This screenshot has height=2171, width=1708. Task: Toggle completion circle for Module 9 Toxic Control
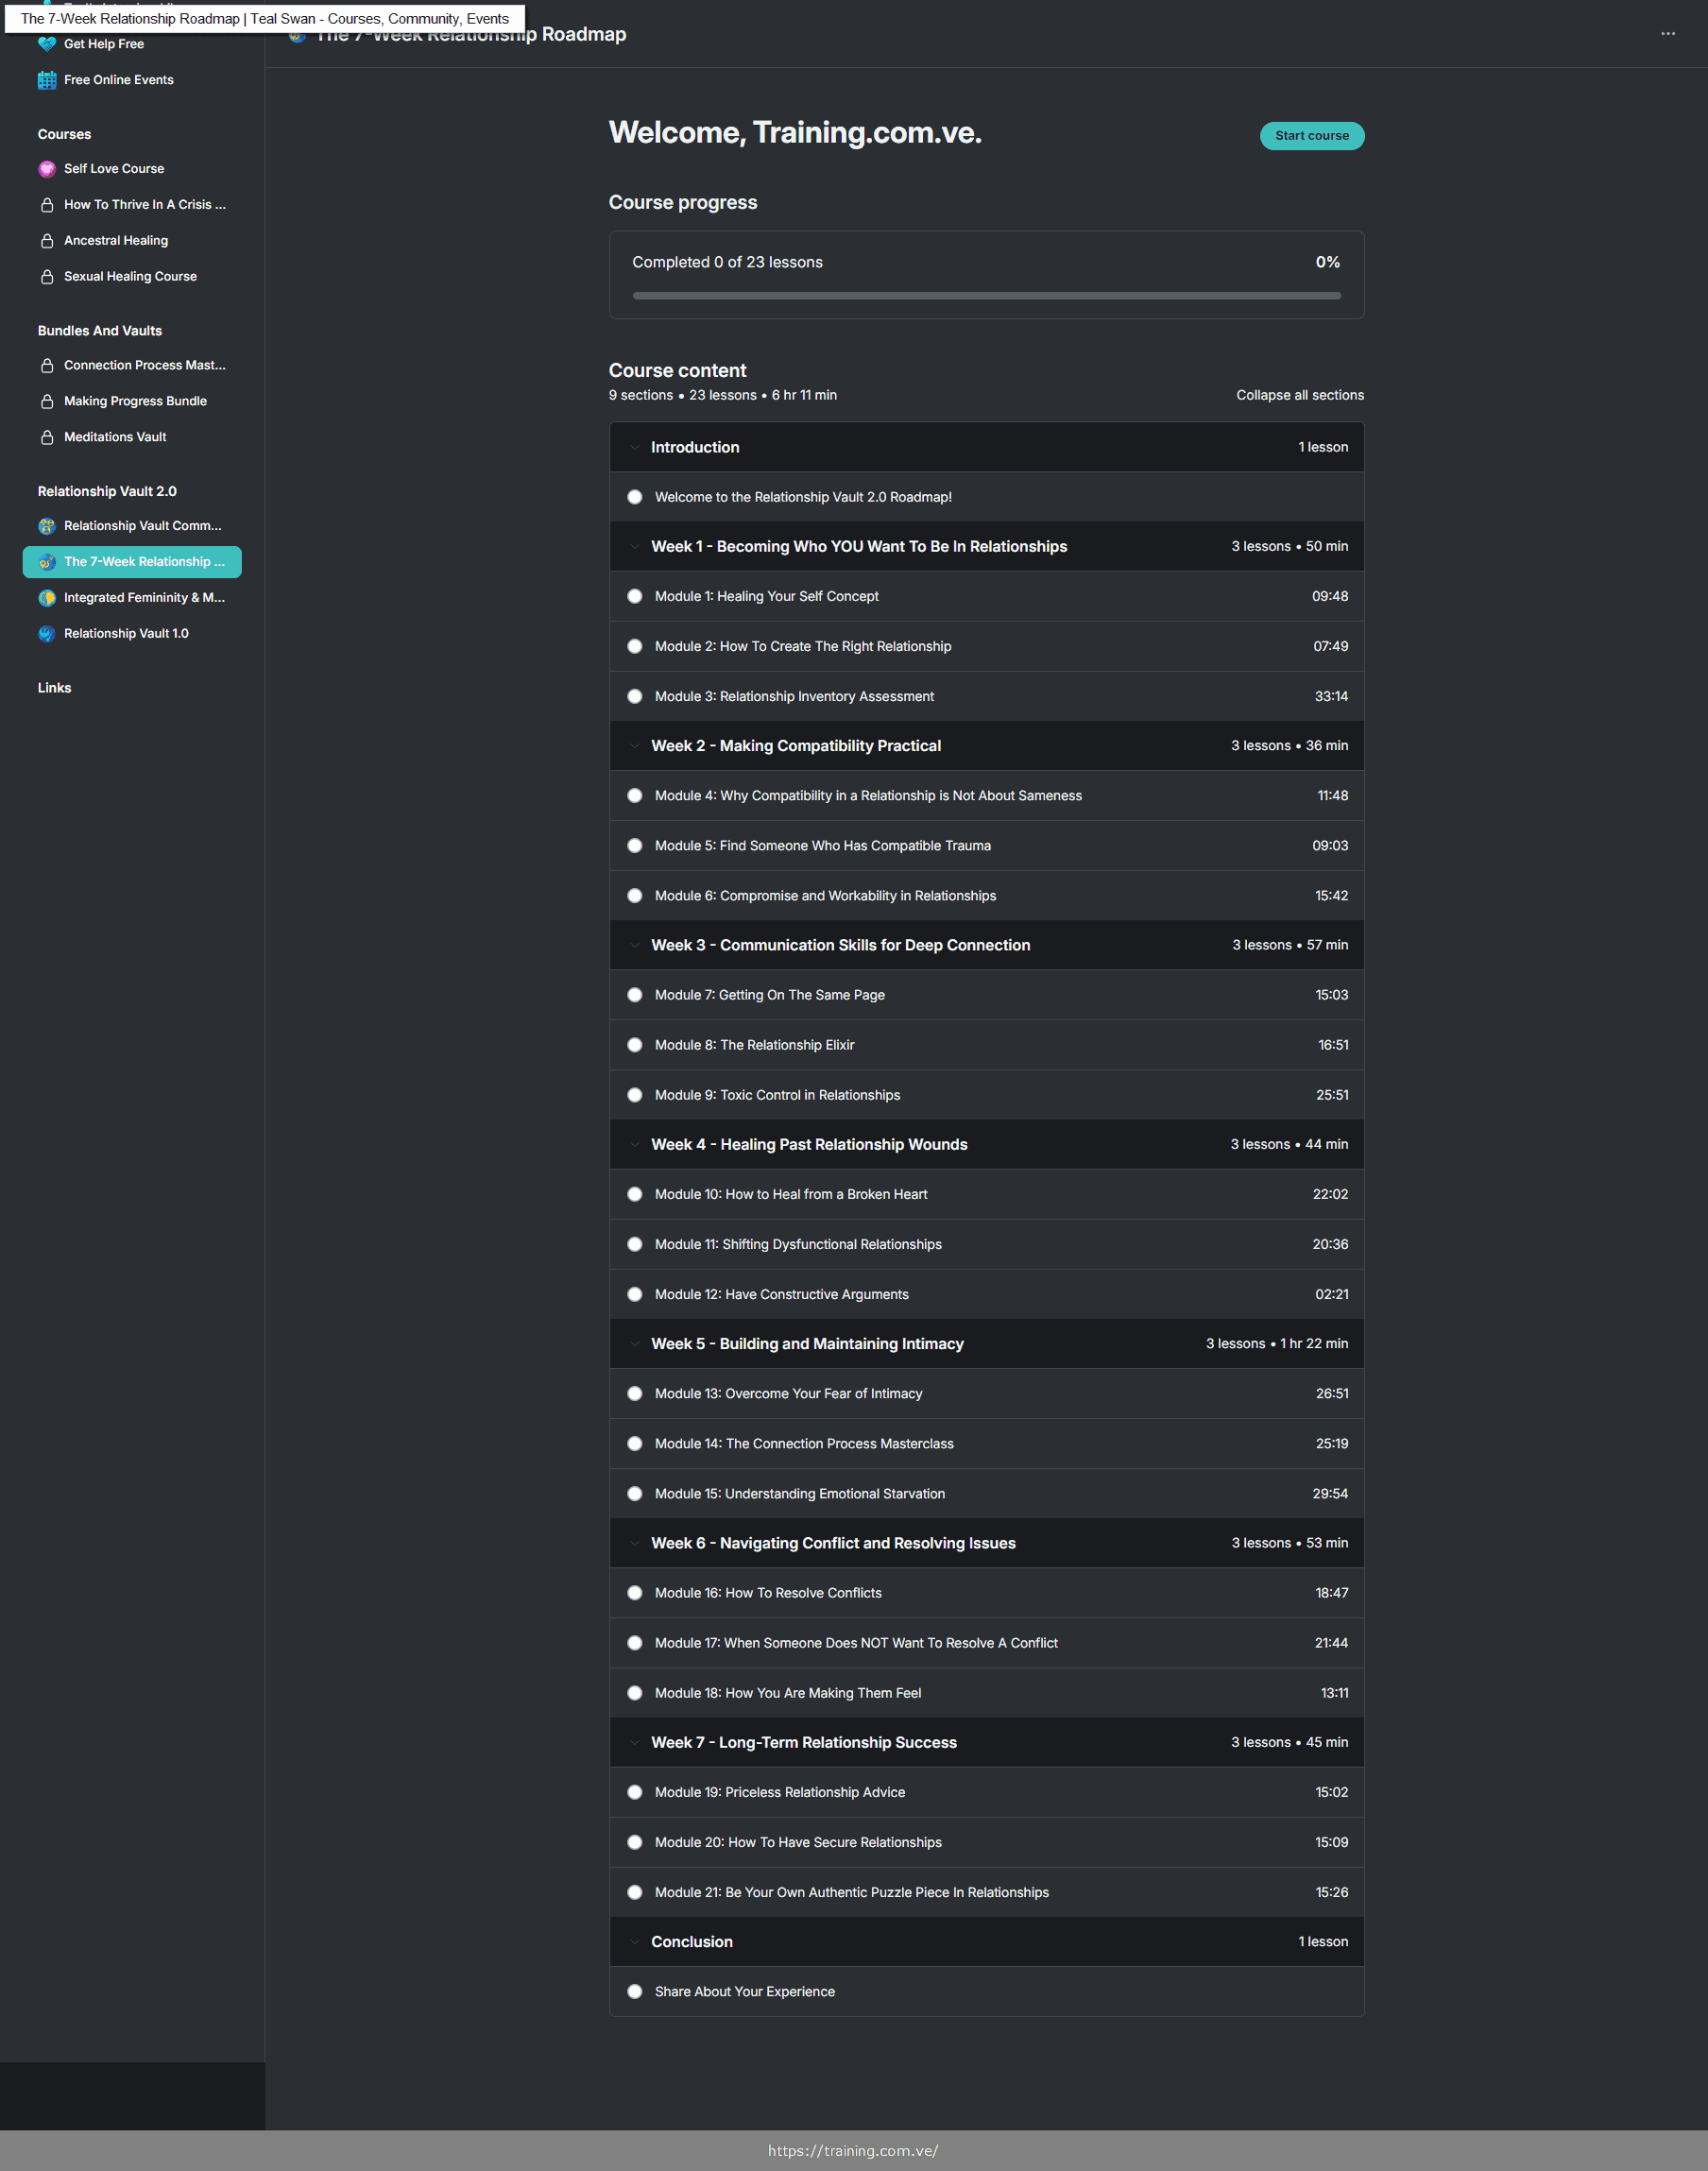[x=634, y=1095]
